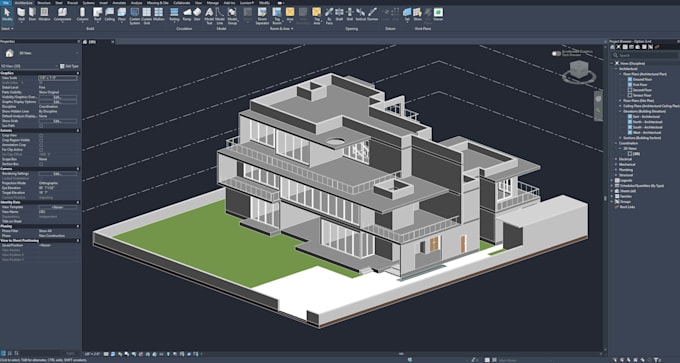
Task: Go to the Massing & Site tab
Action: pyautogui.click(x=157, y=3)
